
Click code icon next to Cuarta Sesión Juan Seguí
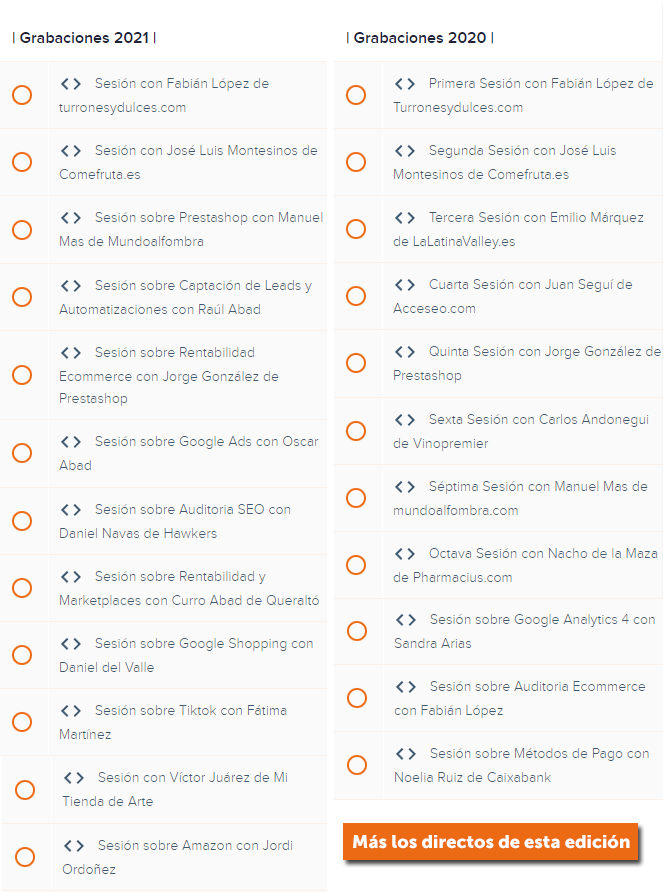405,285
